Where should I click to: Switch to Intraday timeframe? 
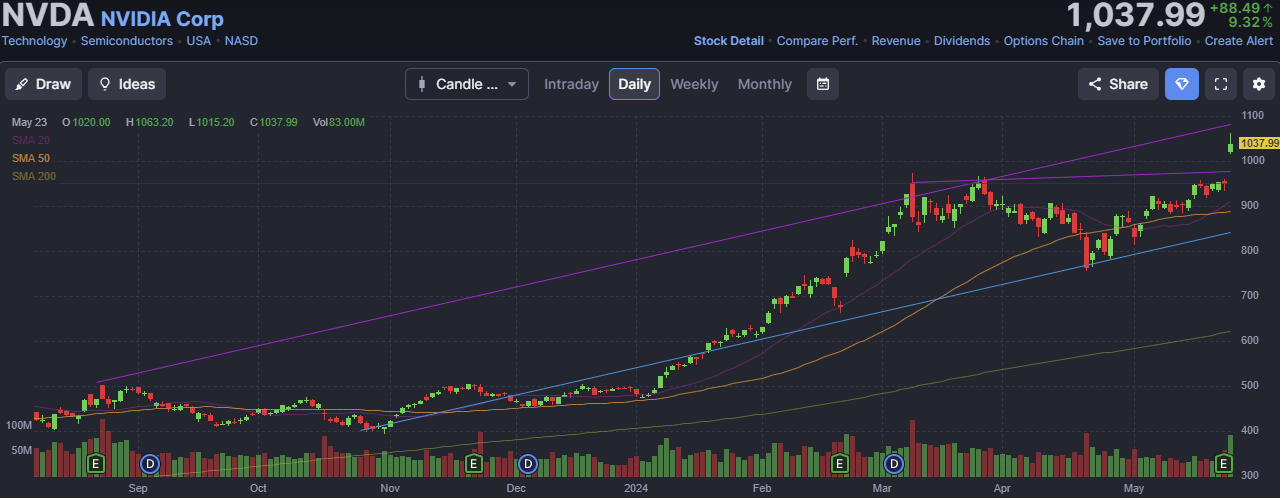click(571, 84)
